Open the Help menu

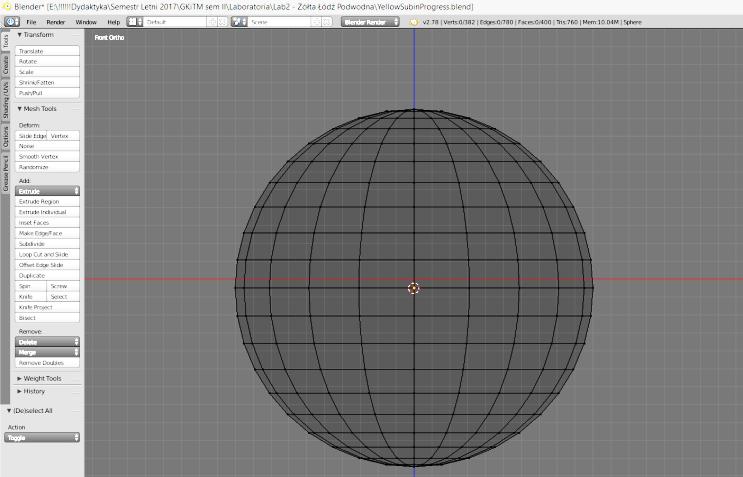pyautogui.click(x=113, y=22)
